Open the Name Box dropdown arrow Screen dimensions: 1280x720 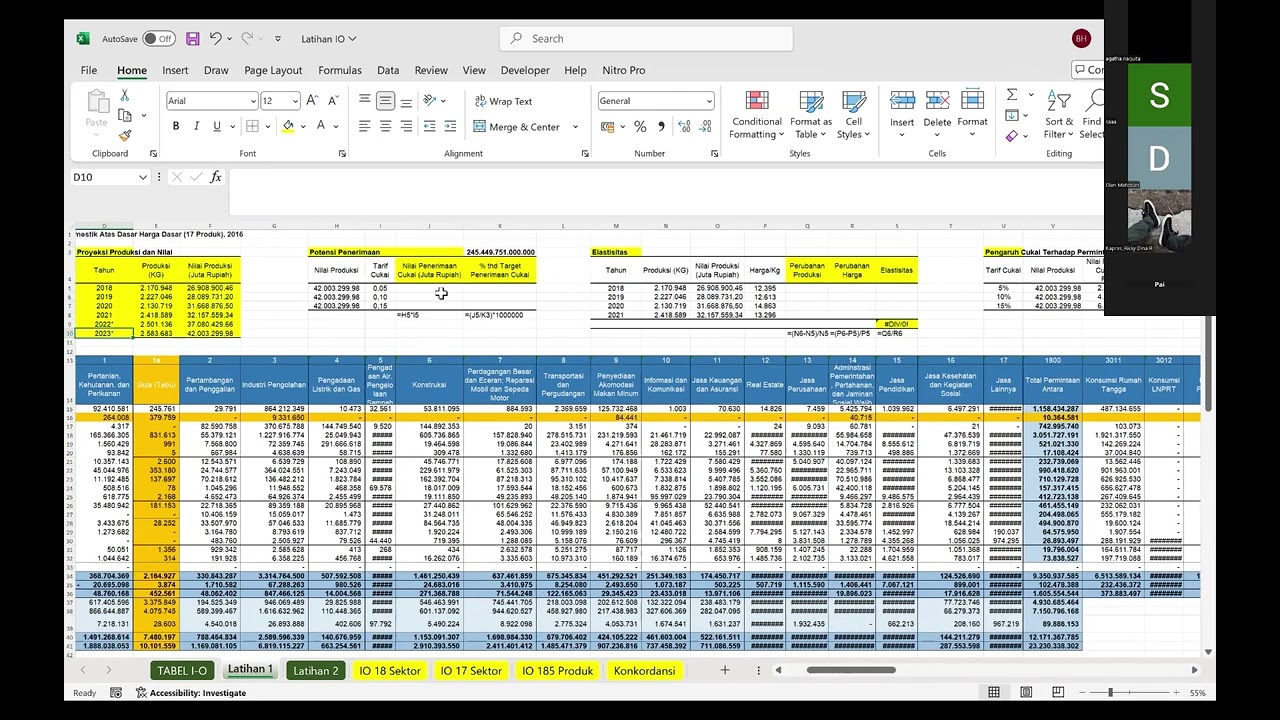tap(143, 177)
